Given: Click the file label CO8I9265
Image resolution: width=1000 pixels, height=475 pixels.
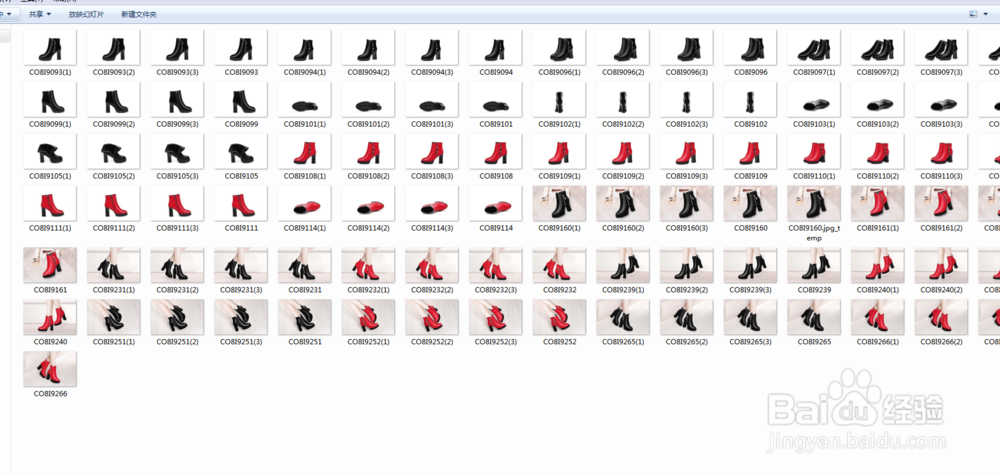Looking at the screenshot, I should click(x=814, y=342).
